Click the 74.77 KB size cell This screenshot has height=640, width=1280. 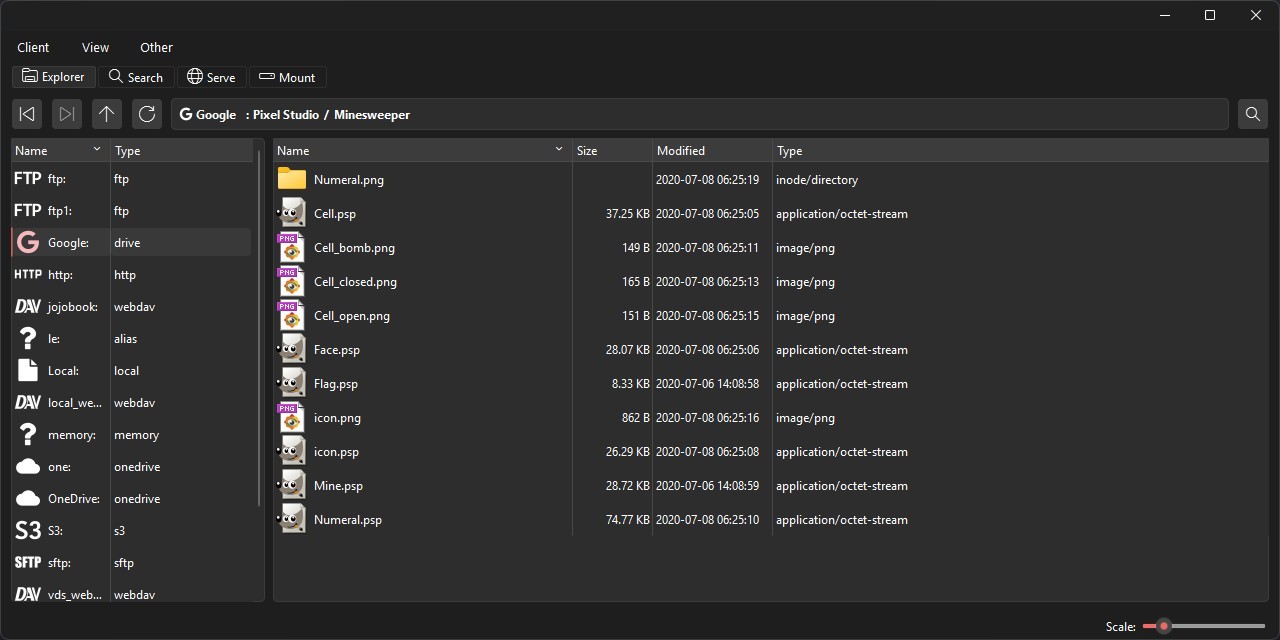pos(628,520)
